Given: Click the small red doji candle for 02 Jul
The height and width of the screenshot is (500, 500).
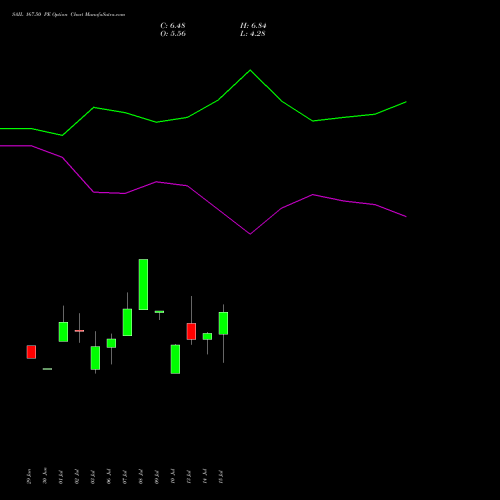Looking at the screenshot, I should pos(79,331).
